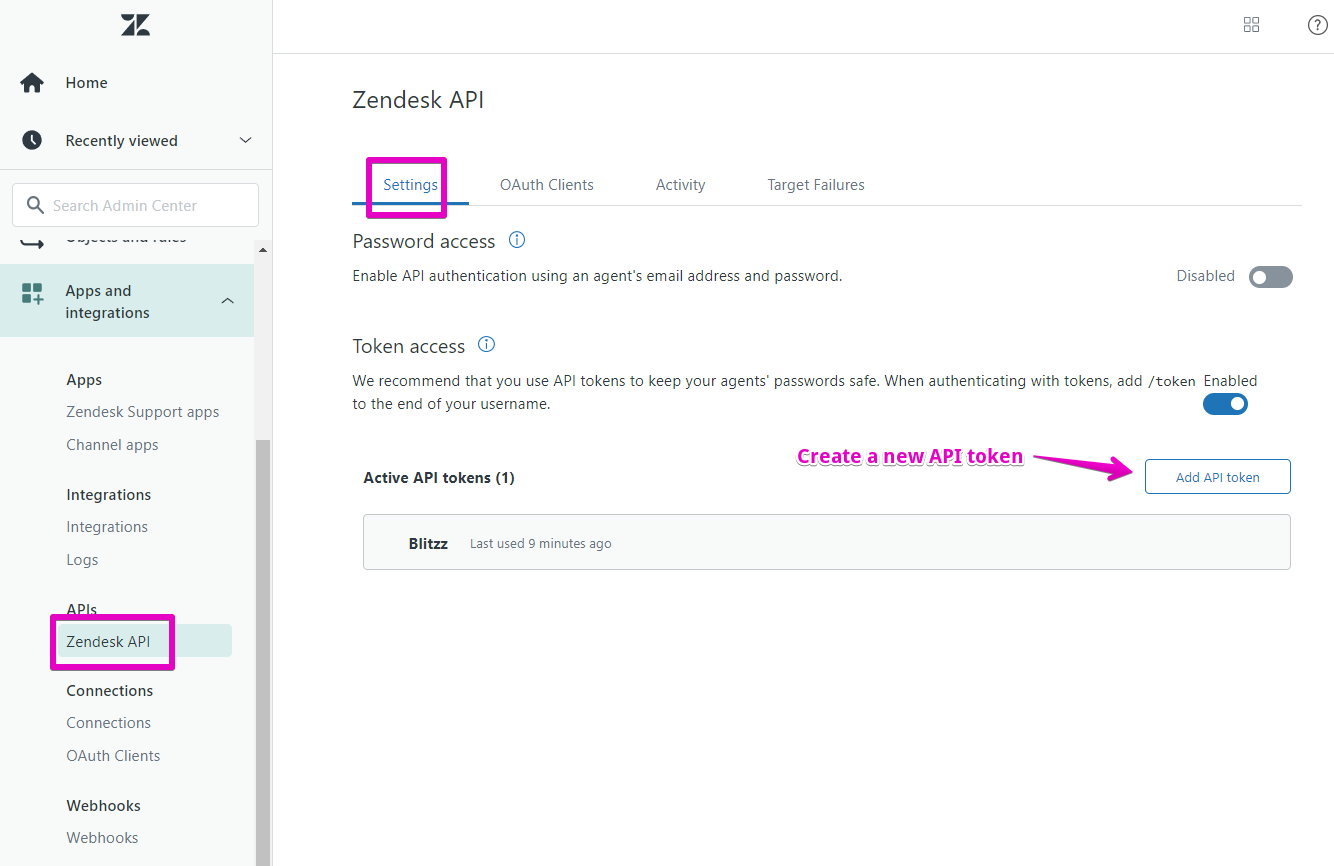Click the Apps and integrations grid icon
This screenshot has width=1334, height=866.
click(x=32, y=293)
